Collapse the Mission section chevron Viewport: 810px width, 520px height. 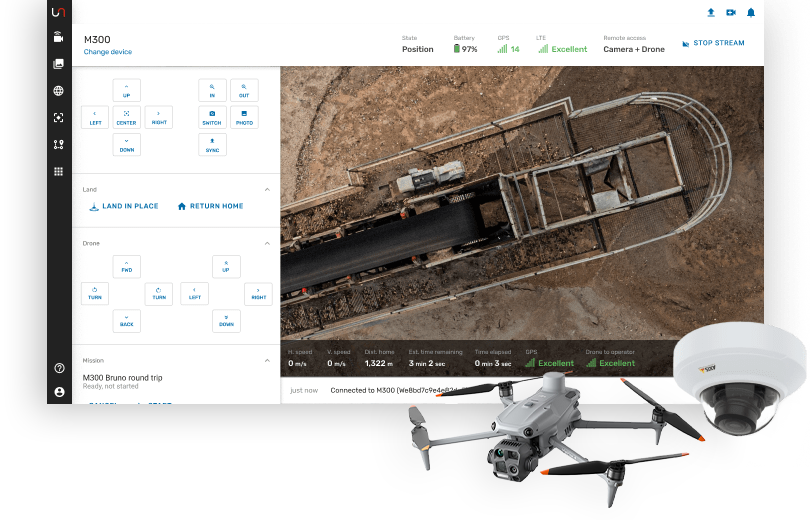267,360
